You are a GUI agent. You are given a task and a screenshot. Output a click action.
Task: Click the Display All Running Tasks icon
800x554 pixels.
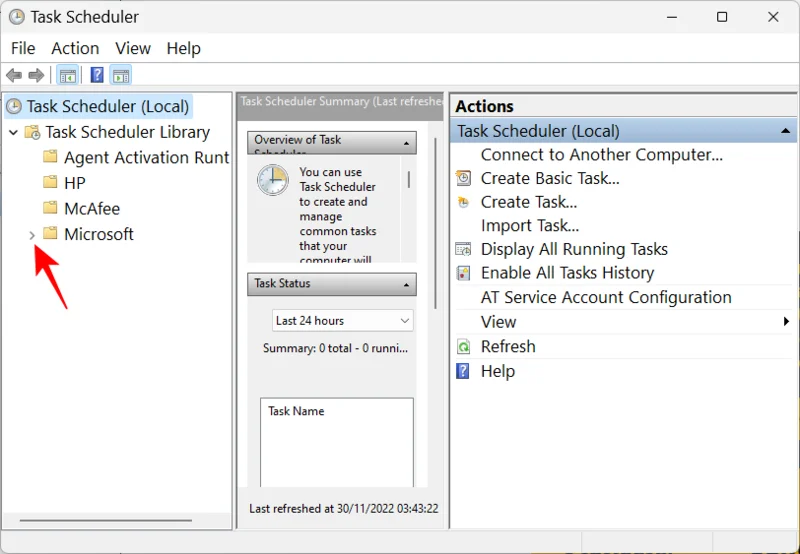pyautogui.click(x=463, y=249)
